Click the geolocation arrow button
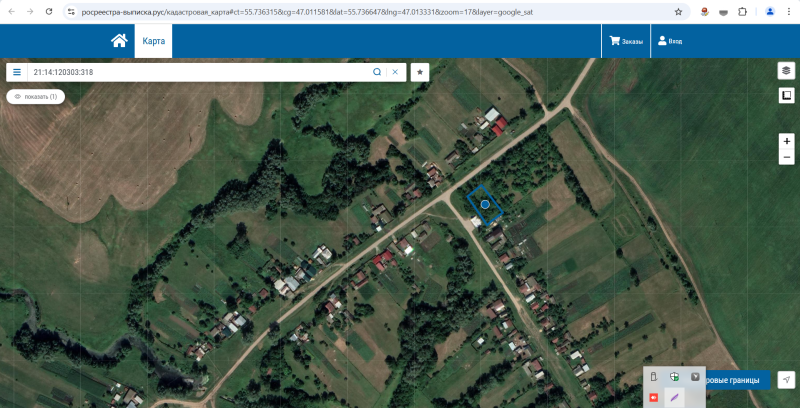This screenshot has width=800, height=408. click(786, 380)
